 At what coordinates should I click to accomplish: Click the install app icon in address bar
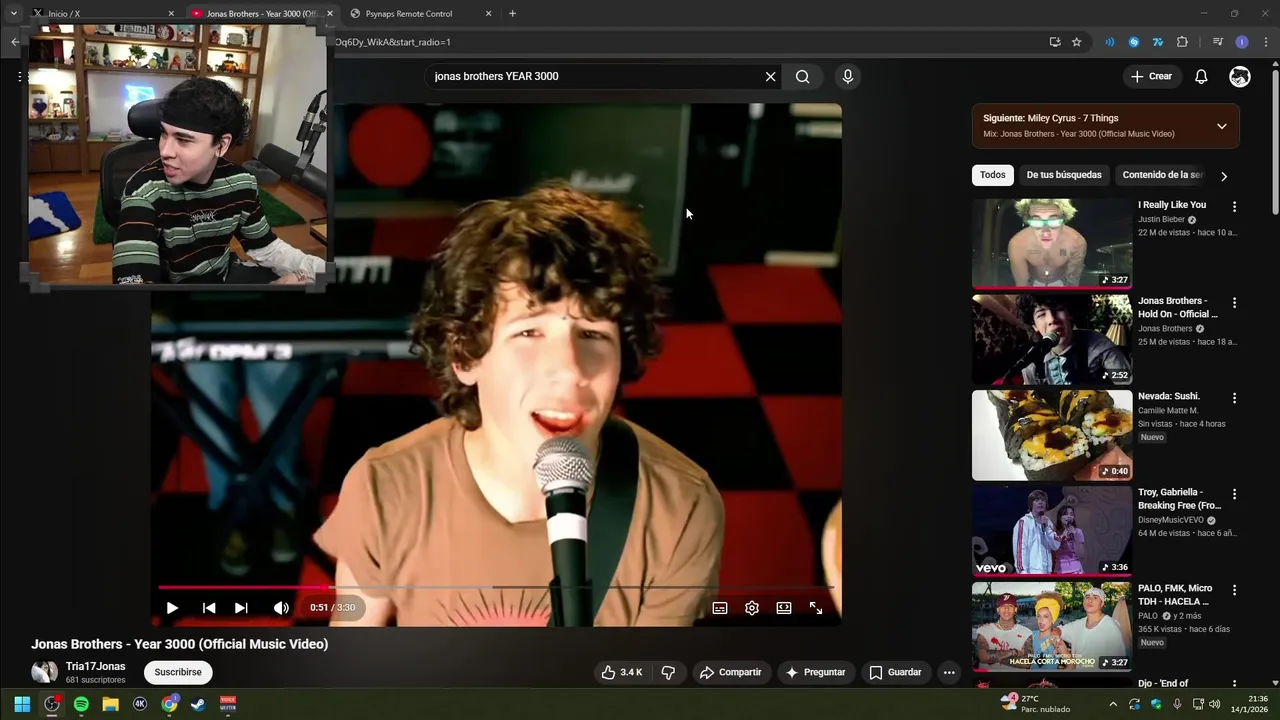click(x=1055, y=42)
